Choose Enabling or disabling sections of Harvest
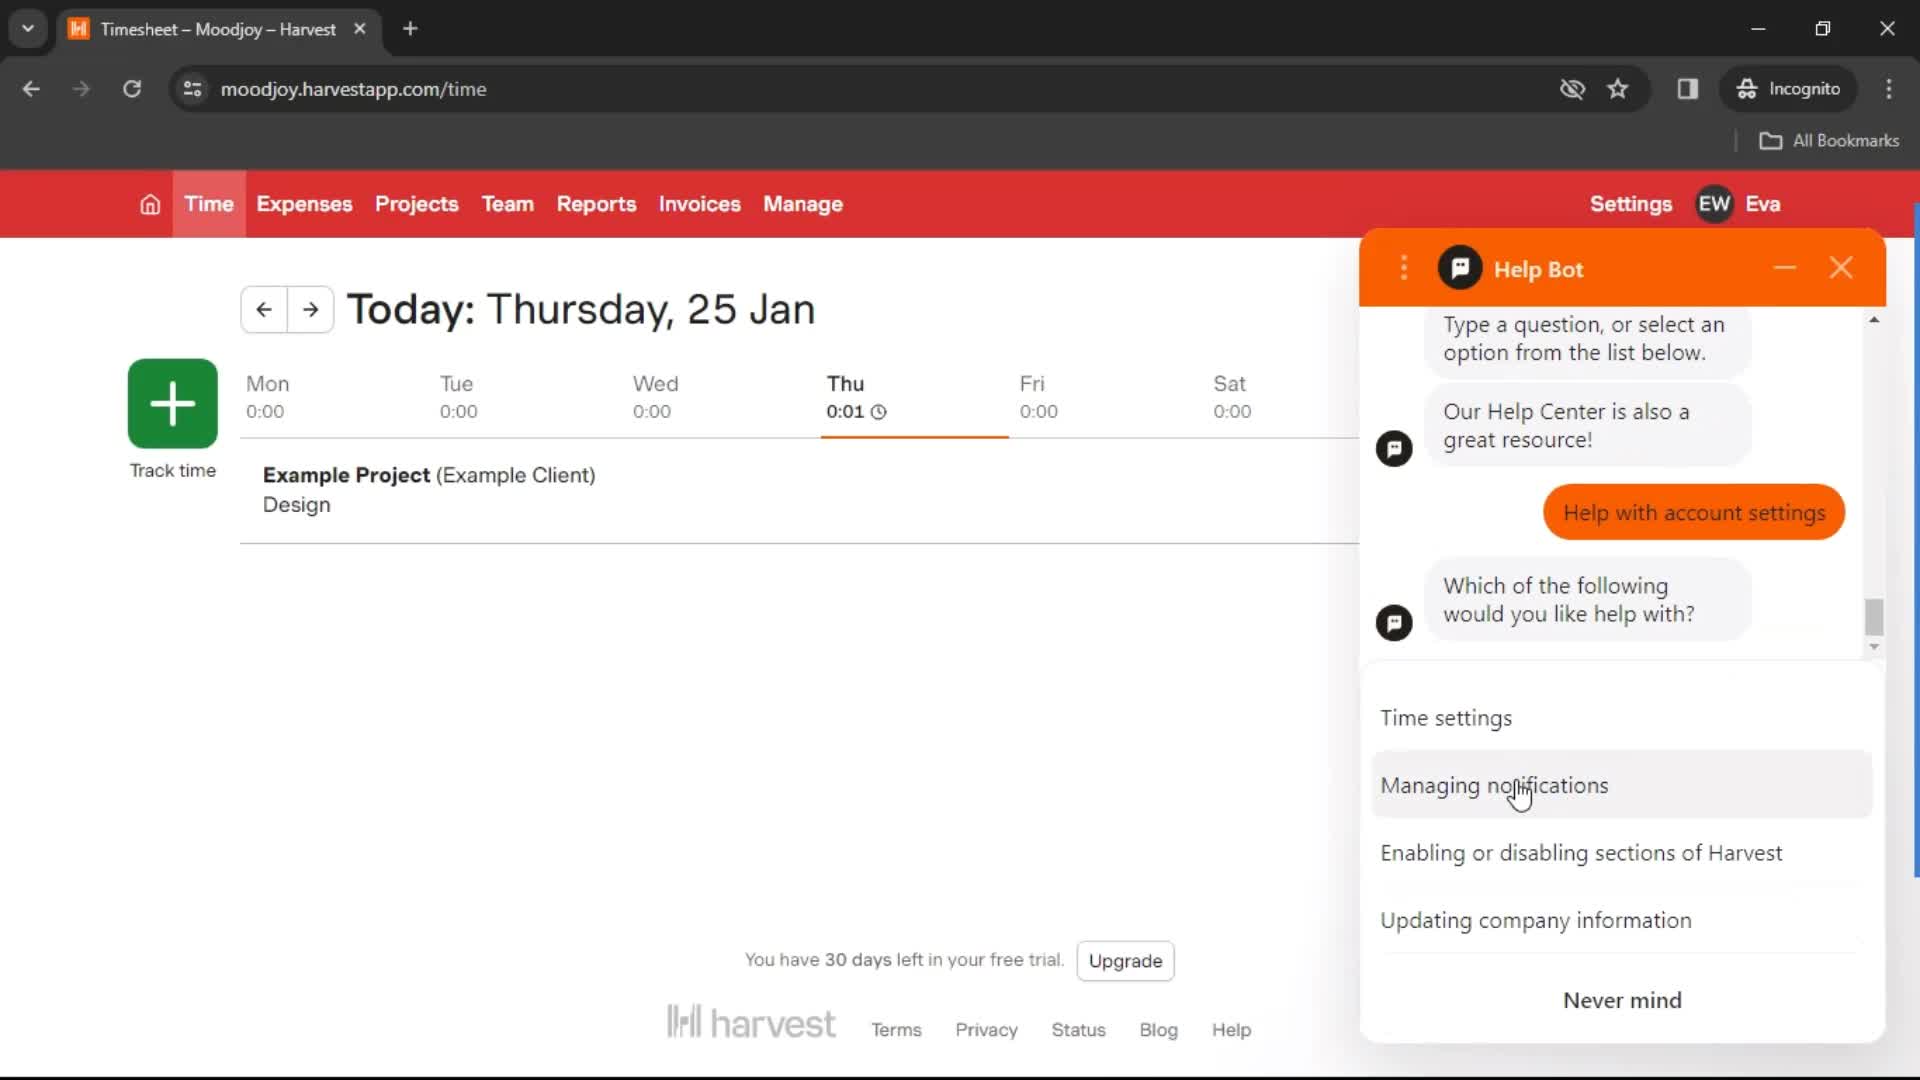 pos(1621,853)
